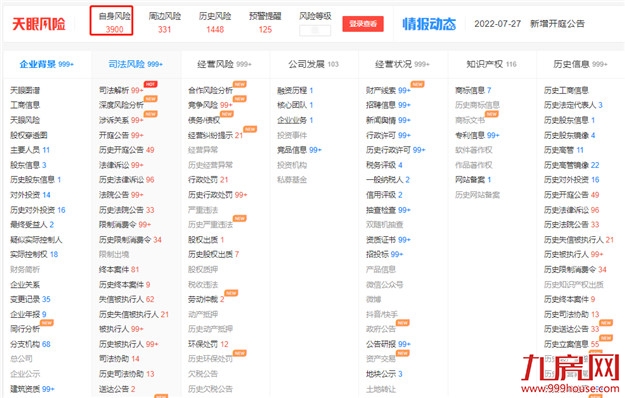Switch to the 企业背景 tab
The image size is (625, 398).
(x=47, y=64)
